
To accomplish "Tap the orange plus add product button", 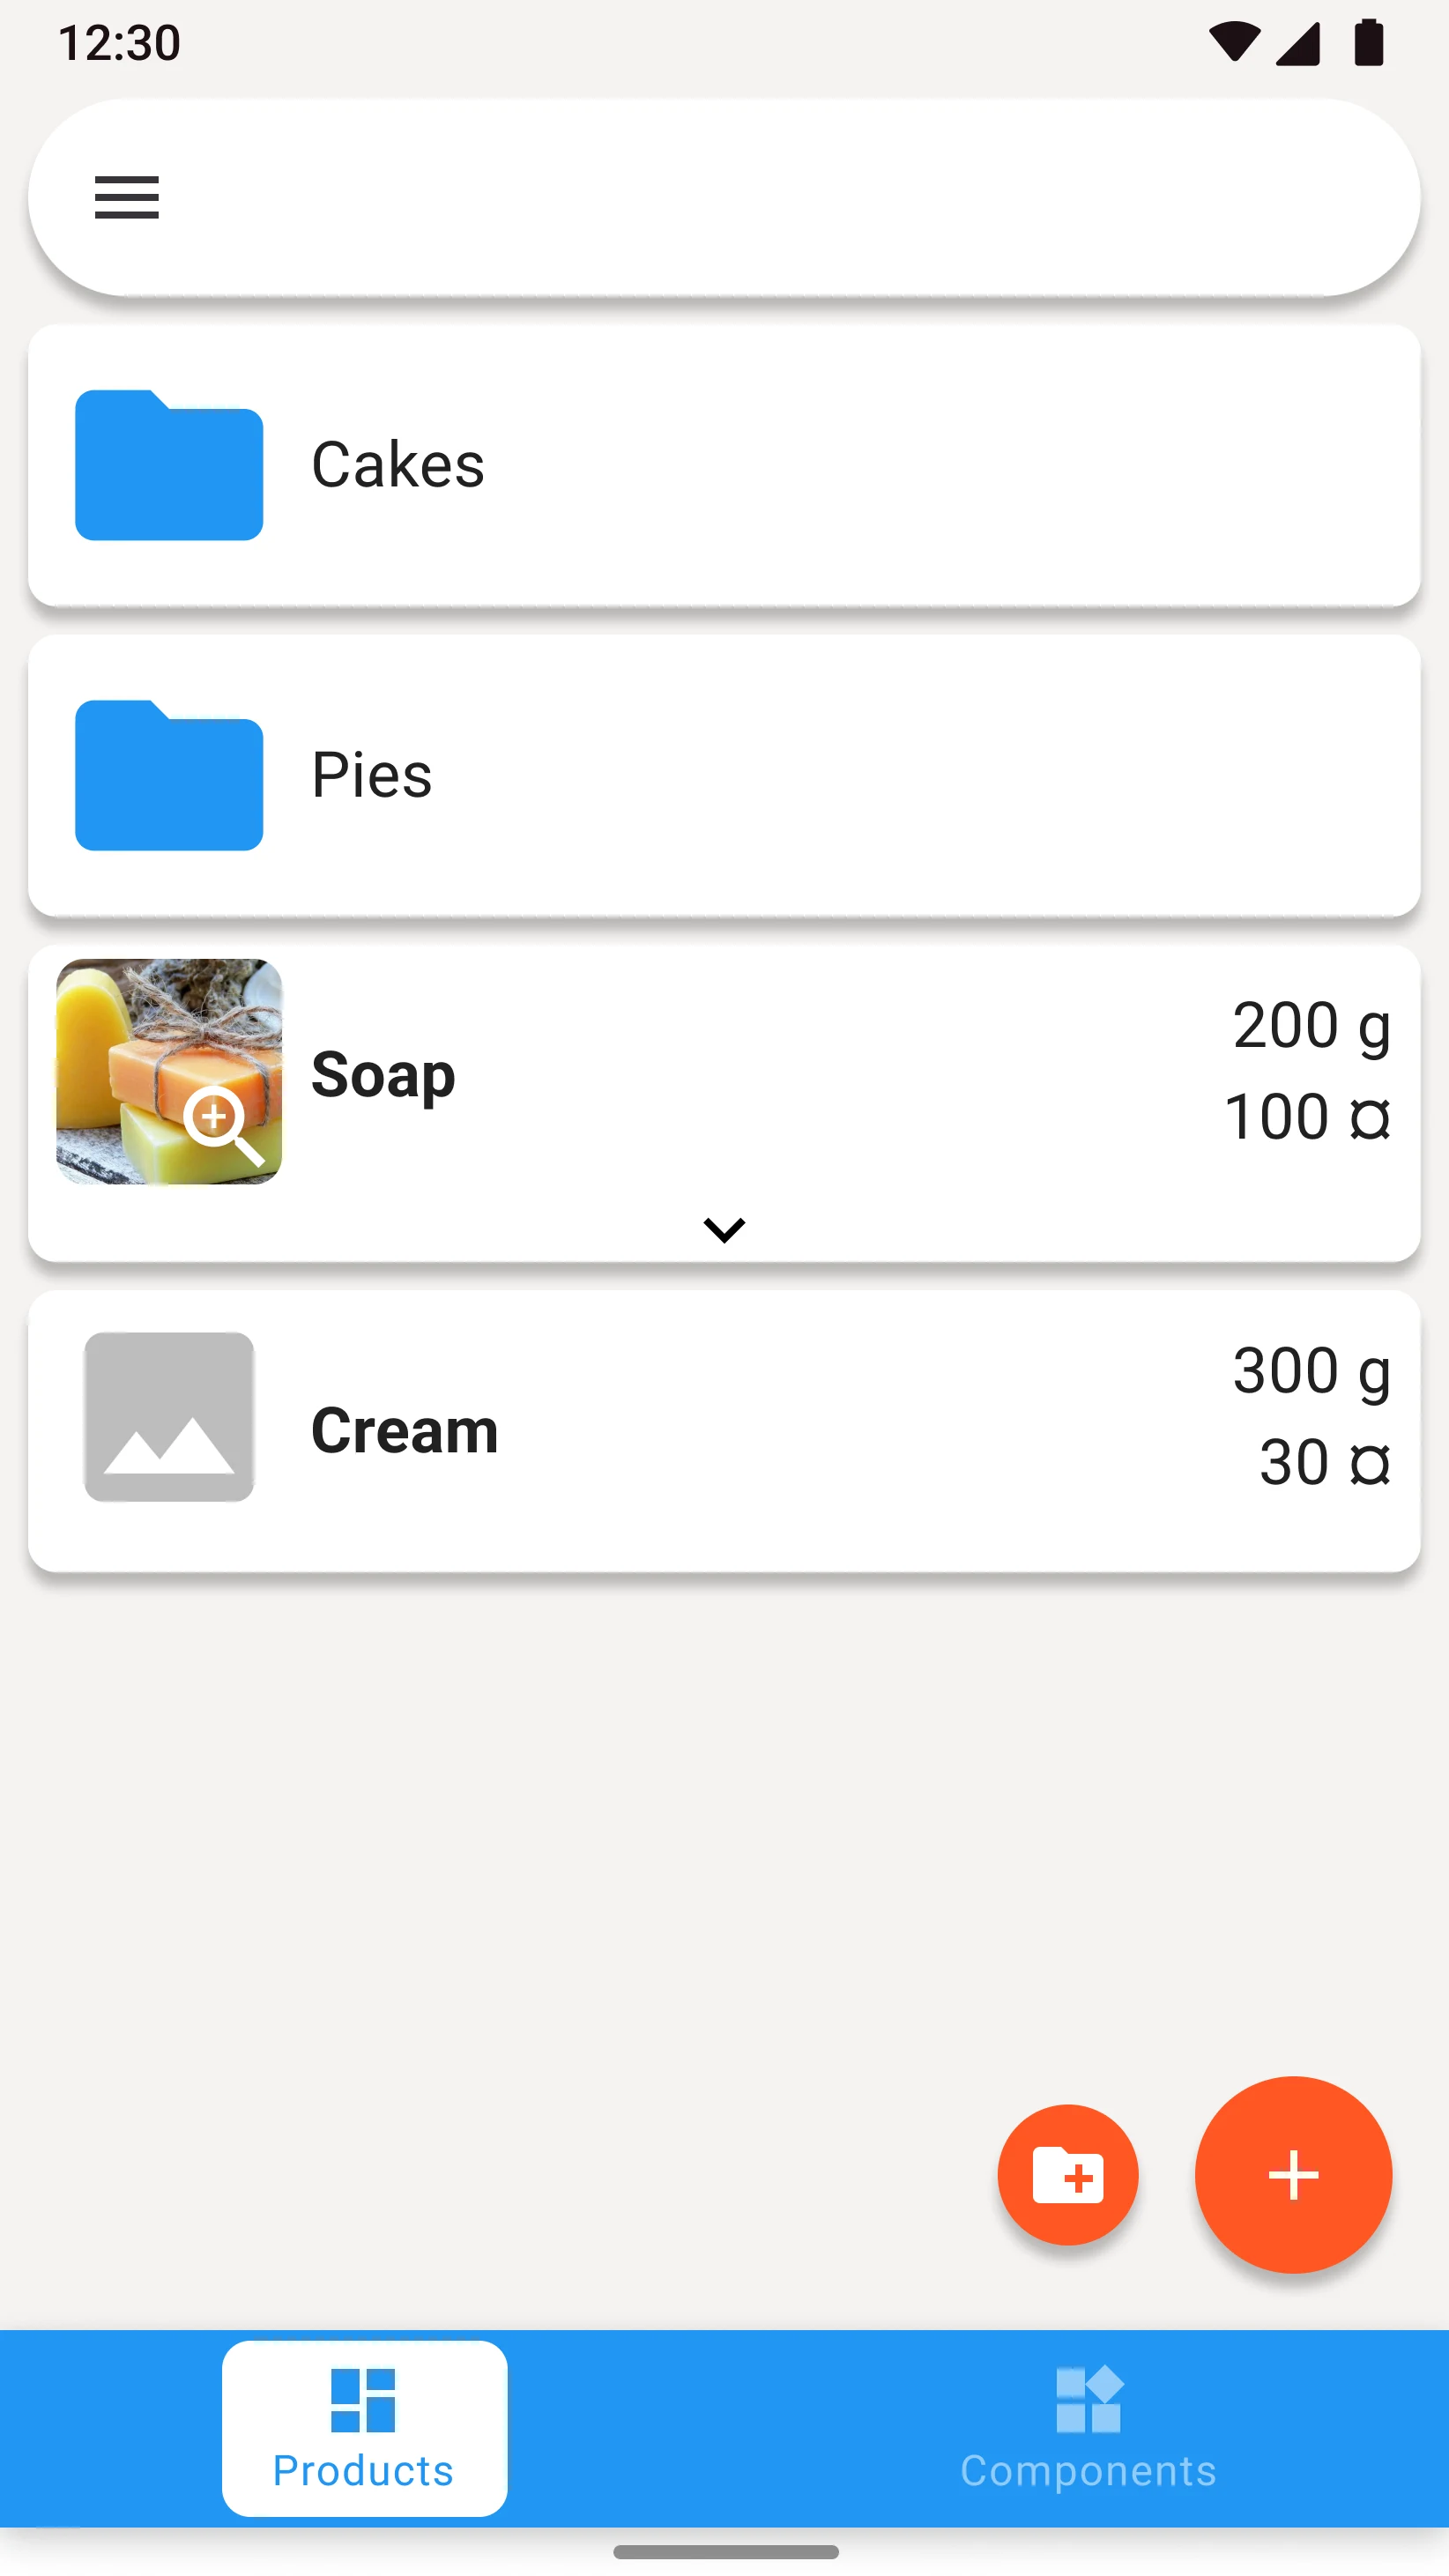I will (x=1293, y=2174).
